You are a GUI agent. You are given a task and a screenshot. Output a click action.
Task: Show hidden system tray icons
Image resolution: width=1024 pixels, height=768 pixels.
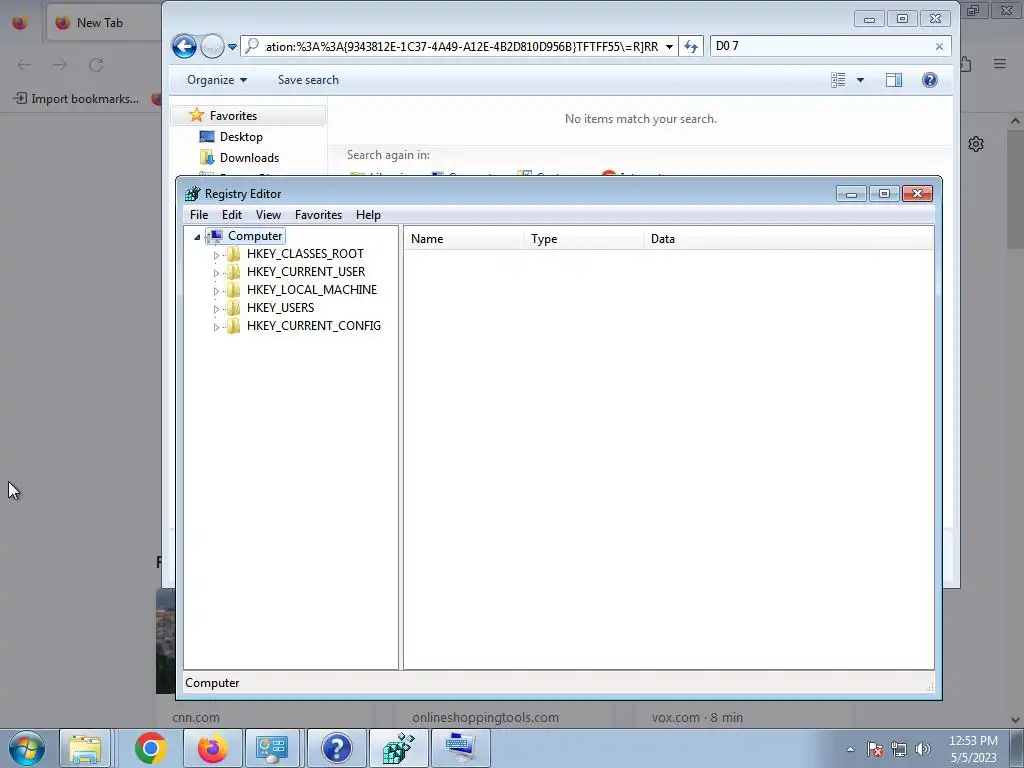tap(850, 749)
